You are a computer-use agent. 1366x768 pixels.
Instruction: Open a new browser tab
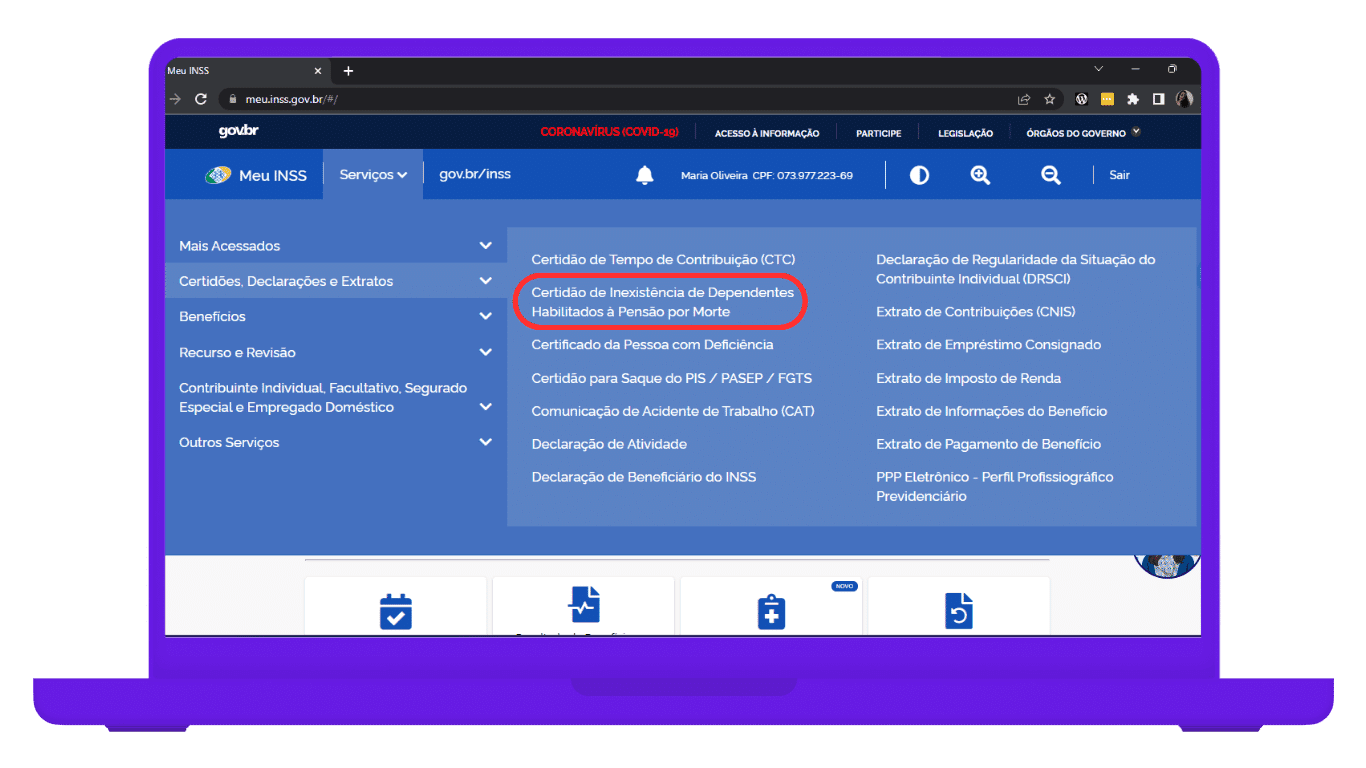pyautogui.click(x=348, y=71)
